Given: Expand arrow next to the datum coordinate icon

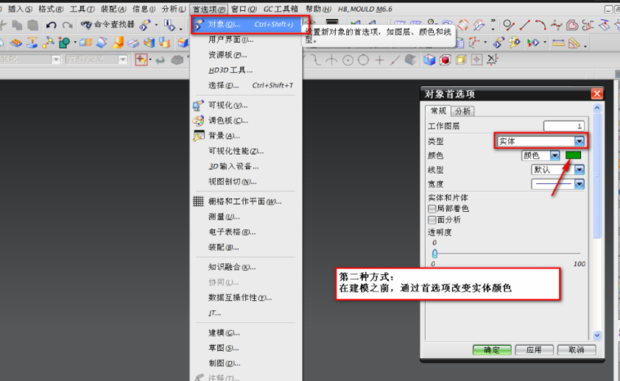Looking at the screenshot, I should pyautogui.click(x=485, y=43).
